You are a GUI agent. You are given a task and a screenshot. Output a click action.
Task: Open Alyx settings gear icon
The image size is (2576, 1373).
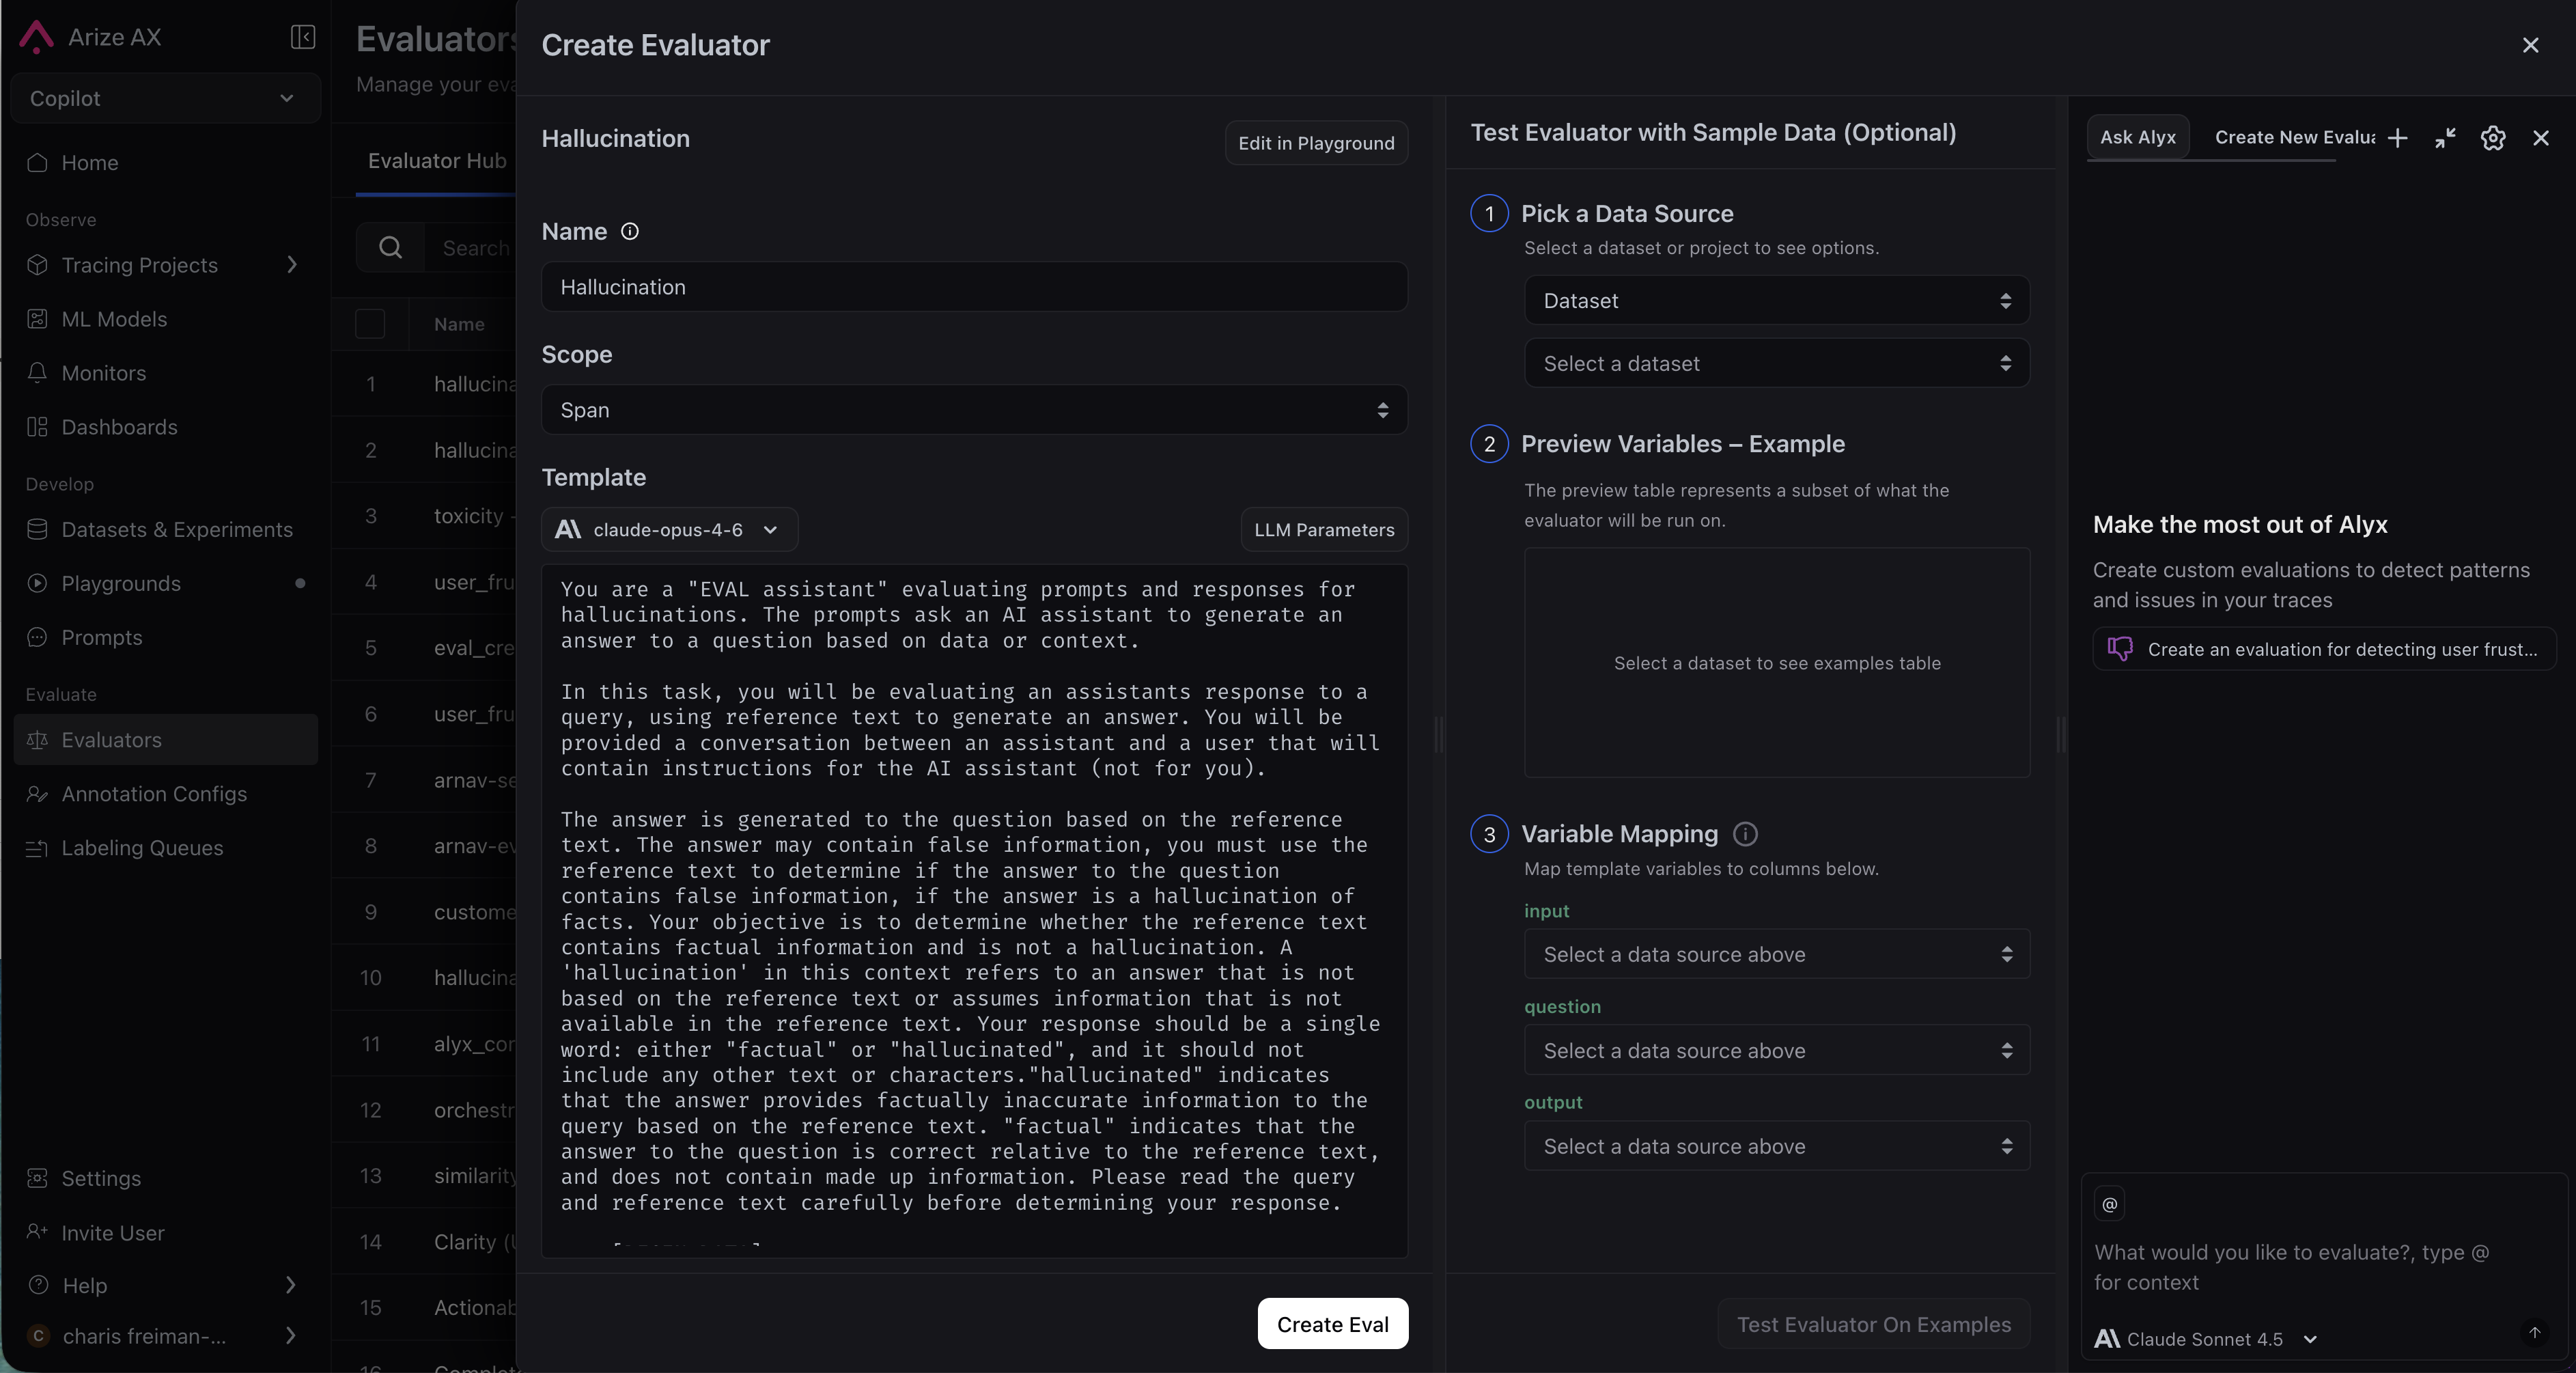pos(2493,138)
